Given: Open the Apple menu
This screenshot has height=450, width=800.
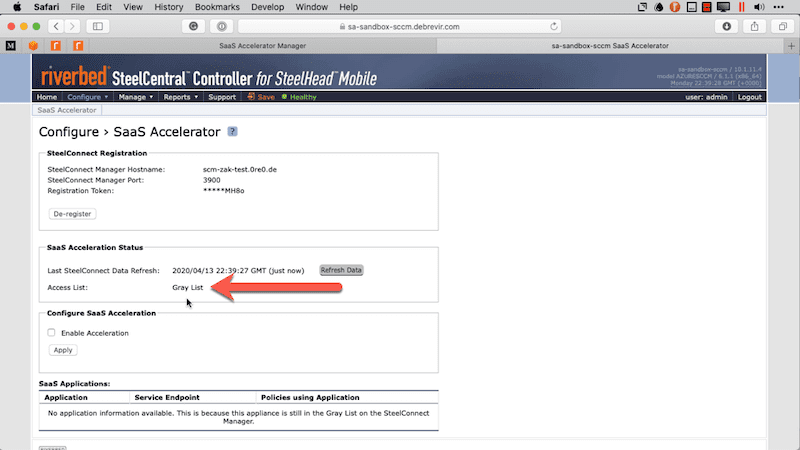Looking at the screenshot, I should [17, 7].
